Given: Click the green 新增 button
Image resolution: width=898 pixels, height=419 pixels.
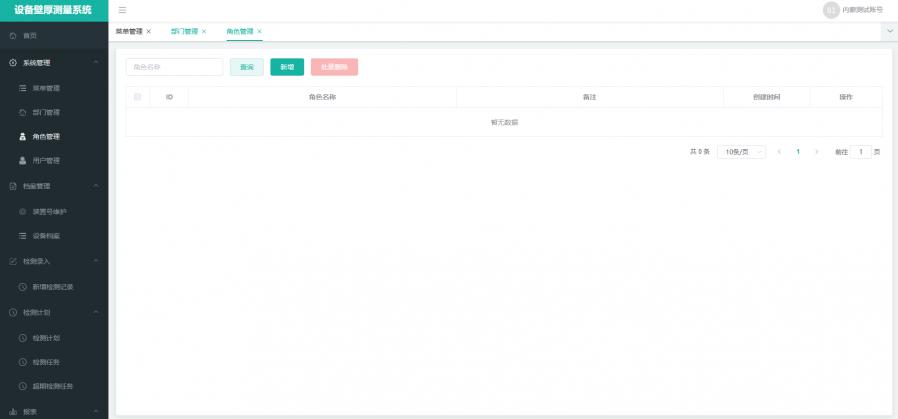Looking at the screenshot, I should (x=287, y=67).
